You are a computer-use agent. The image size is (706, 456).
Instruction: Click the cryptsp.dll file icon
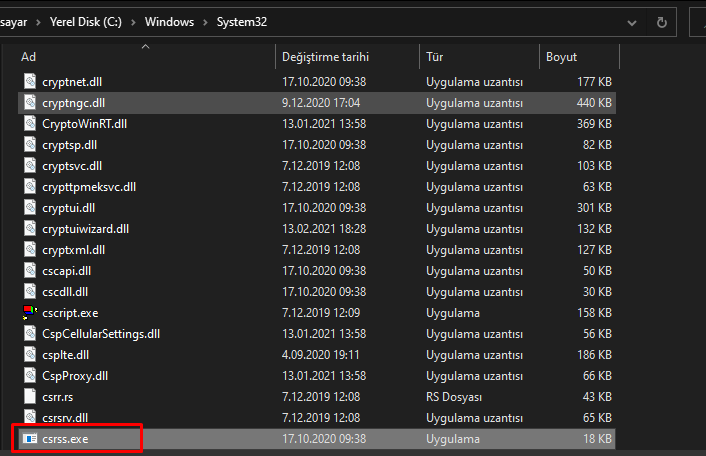(30, 144)
